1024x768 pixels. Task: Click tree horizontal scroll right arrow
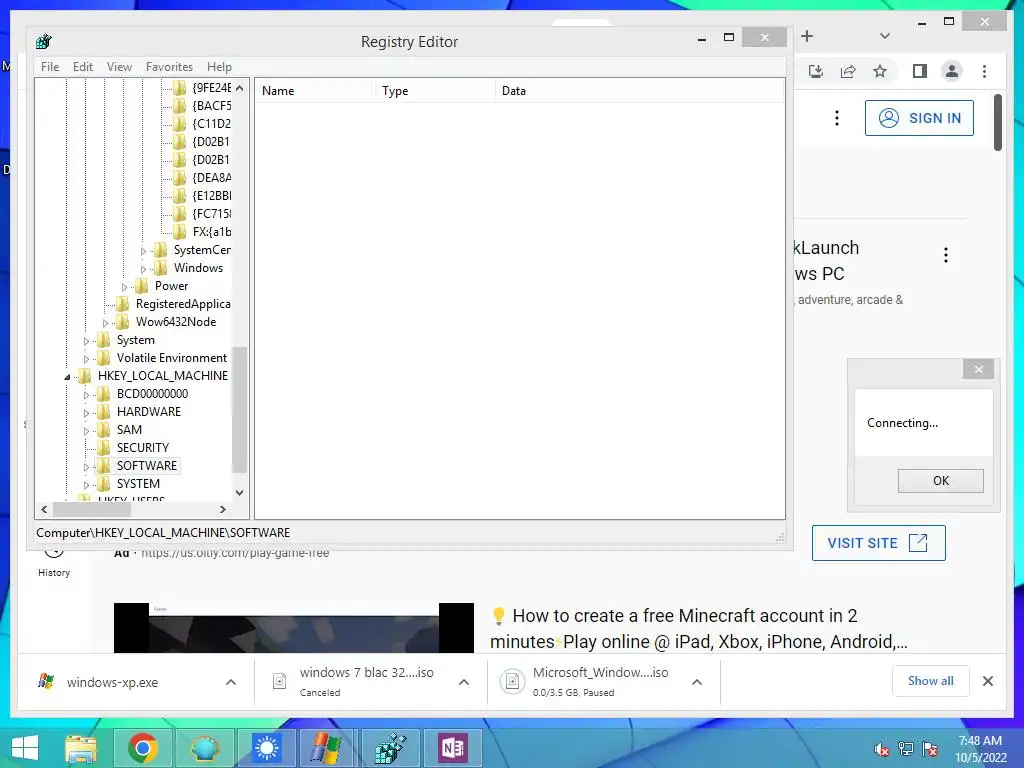(223, 509)
